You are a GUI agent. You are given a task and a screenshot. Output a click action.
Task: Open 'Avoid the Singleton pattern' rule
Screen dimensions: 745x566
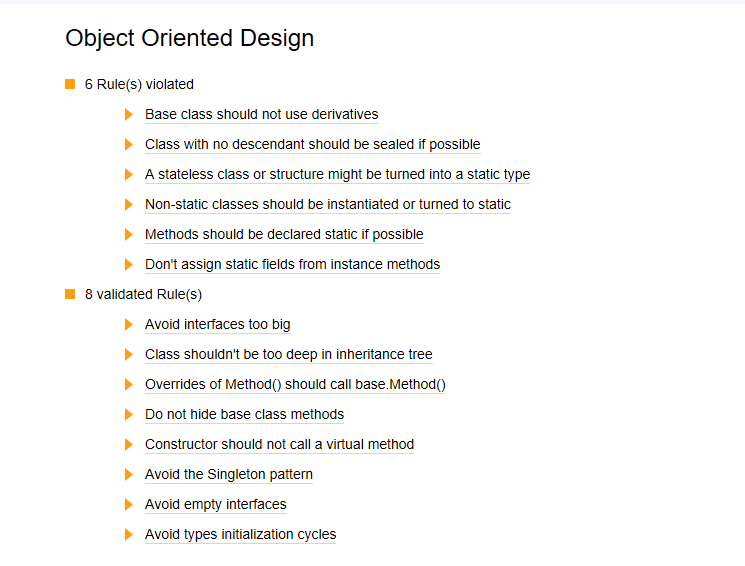(229, 474)
